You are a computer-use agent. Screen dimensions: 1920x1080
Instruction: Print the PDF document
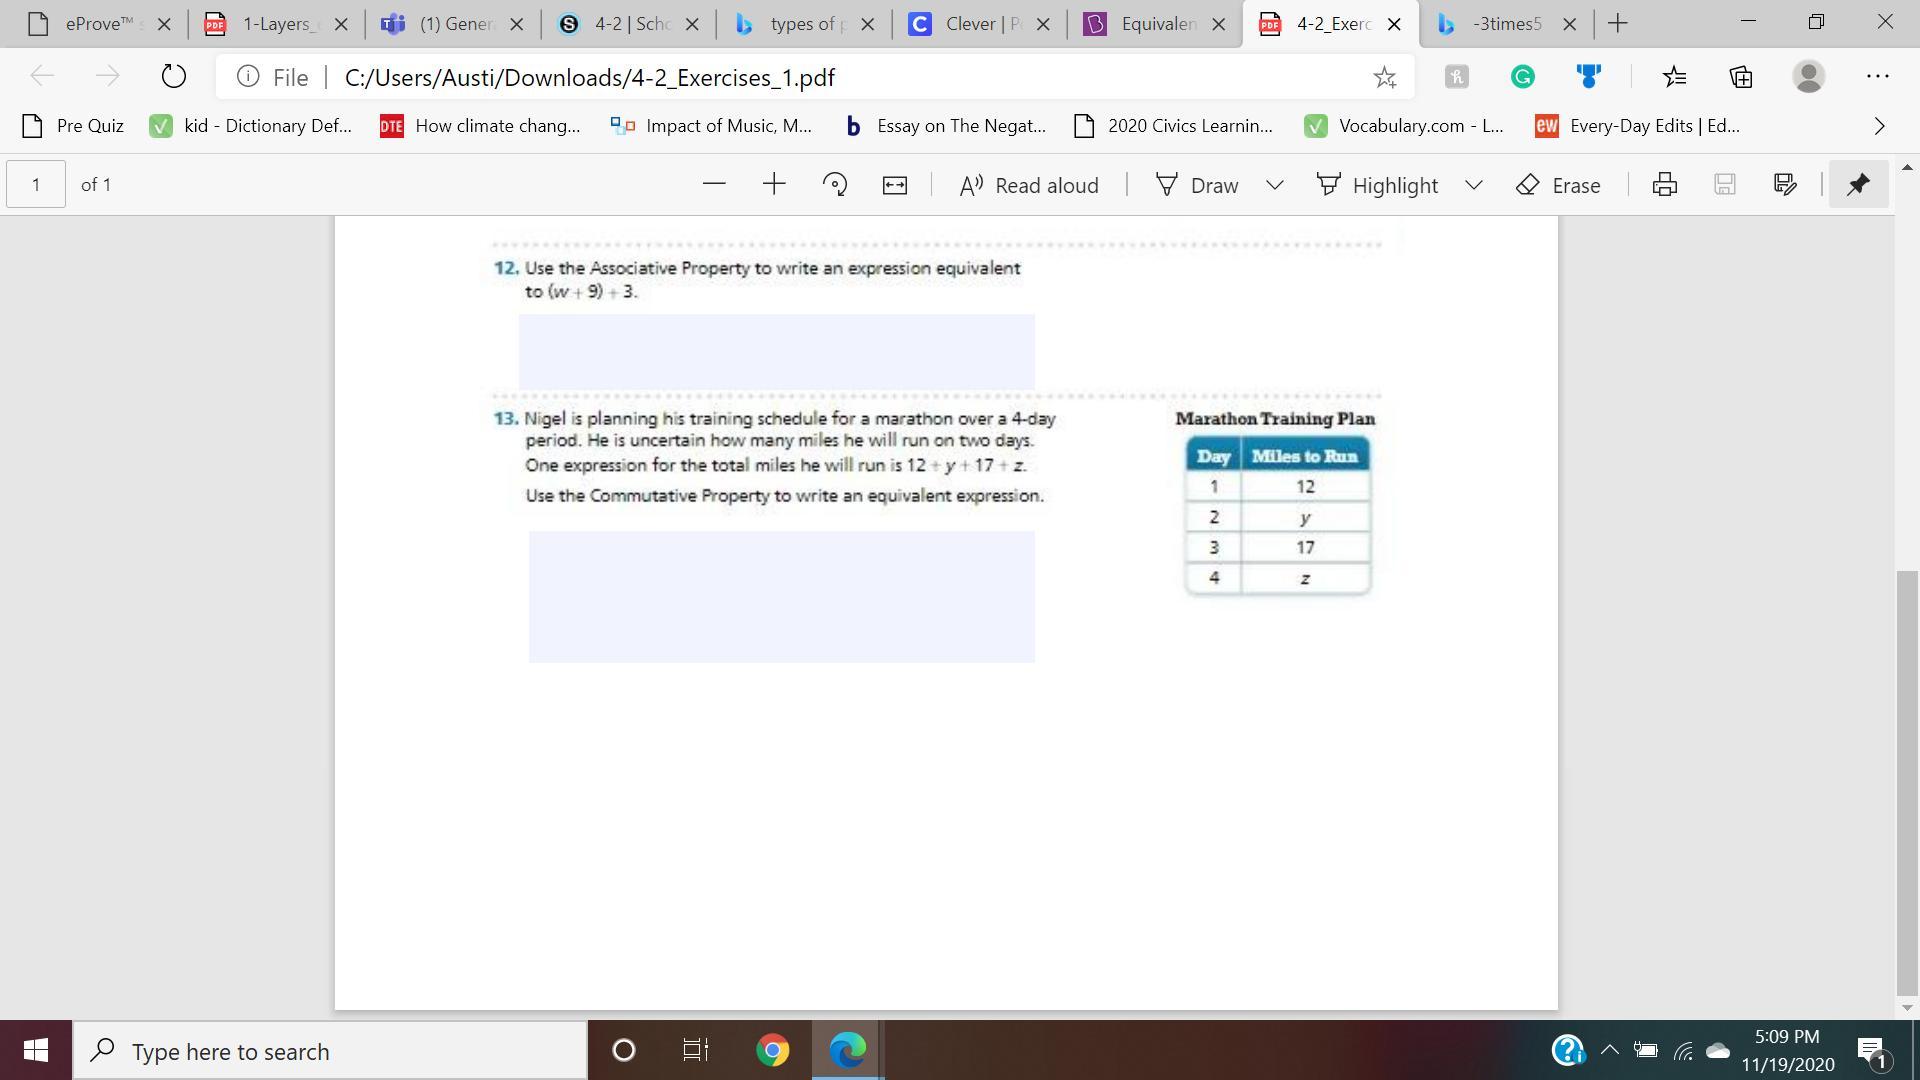pyautogui.click(x=1665, y=184)
